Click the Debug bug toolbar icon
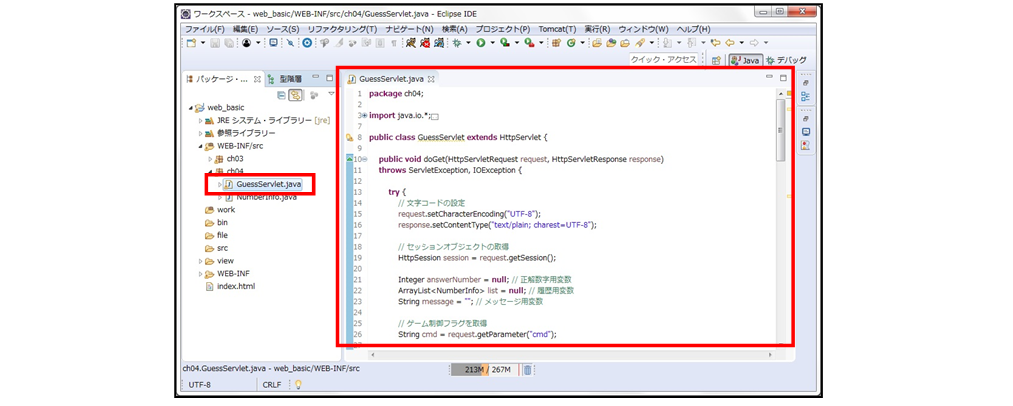This screenshot has width=1013, height=406. (458, 43)
